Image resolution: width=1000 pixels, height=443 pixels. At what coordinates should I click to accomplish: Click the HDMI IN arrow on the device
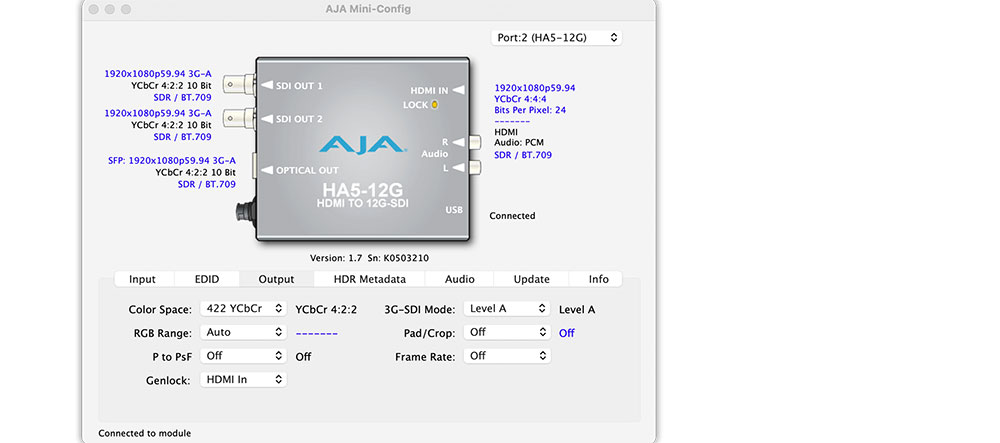459,91
